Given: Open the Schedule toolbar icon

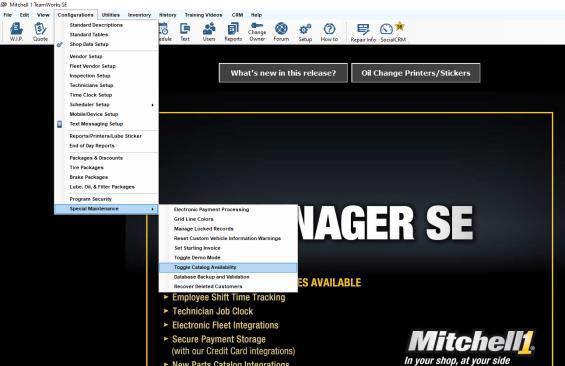Looking at the screenshot, I should click(164, 32).
